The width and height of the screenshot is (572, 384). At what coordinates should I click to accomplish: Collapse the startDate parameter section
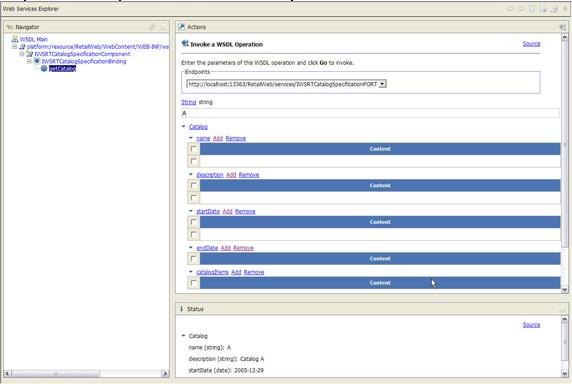click(191, 211)
